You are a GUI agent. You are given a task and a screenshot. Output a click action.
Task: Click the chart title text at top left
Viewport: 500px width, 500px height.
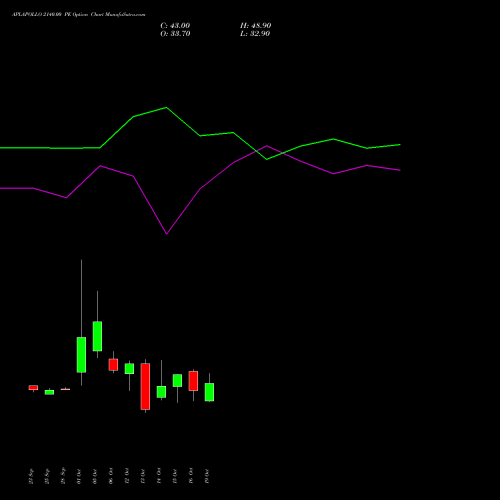(x=79, y=15)
